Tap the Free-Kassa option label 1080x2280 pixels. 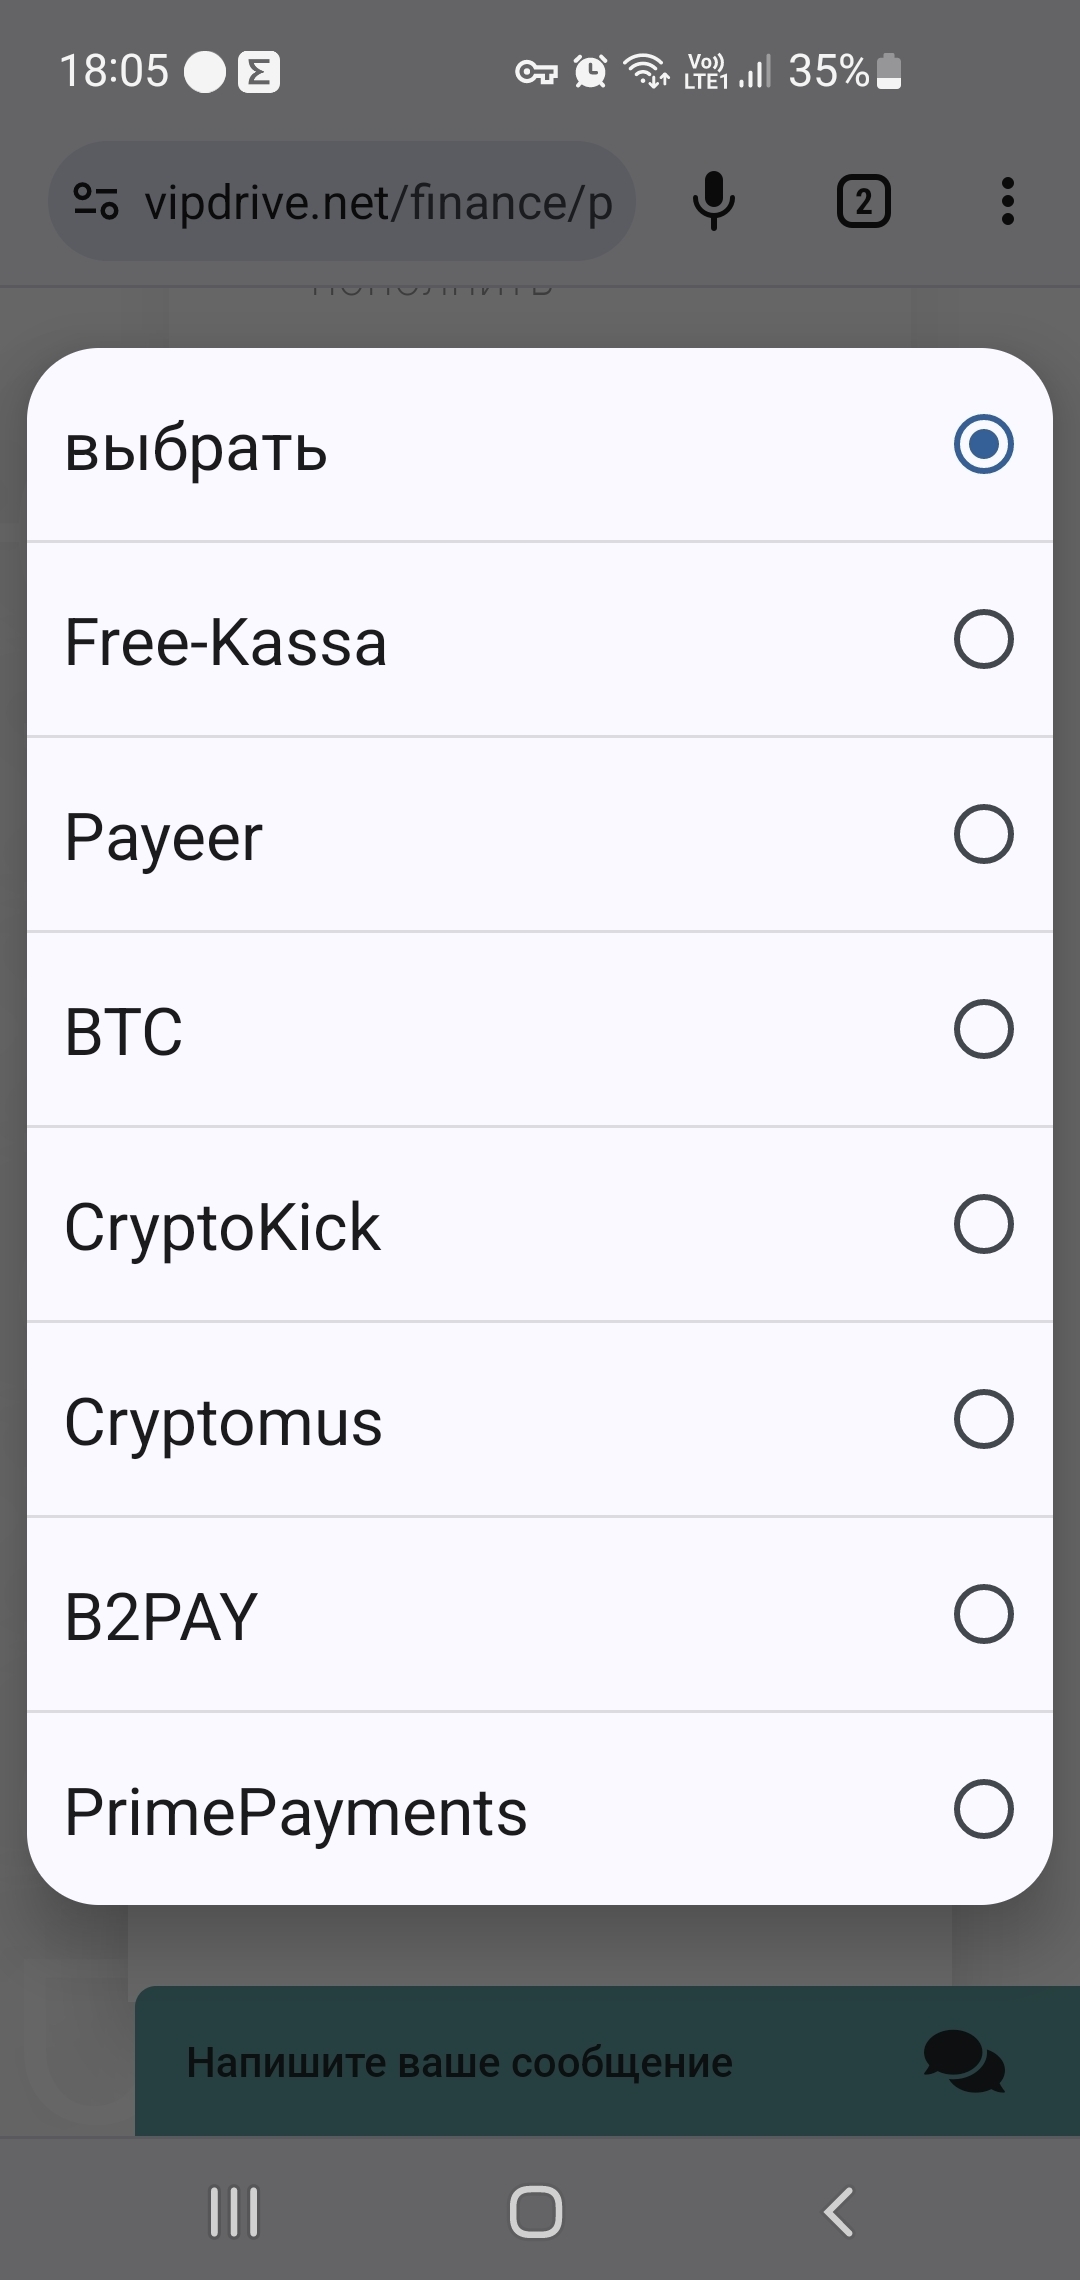pos(225,641)
